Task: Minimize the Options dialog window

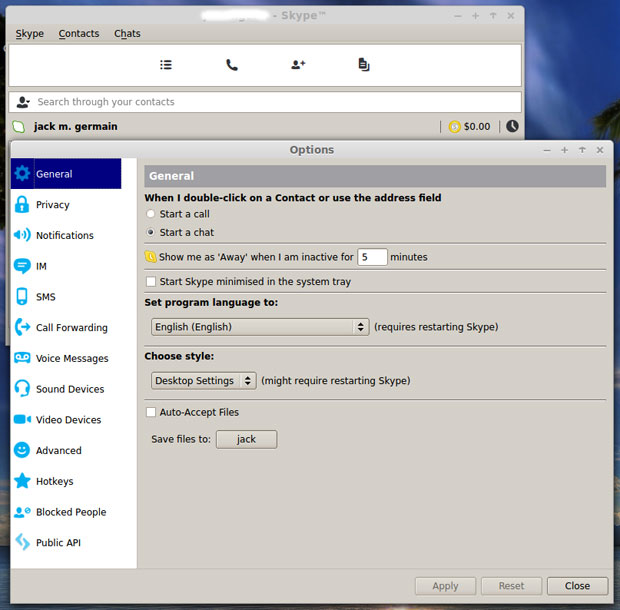Action: [x=547, y=150]
